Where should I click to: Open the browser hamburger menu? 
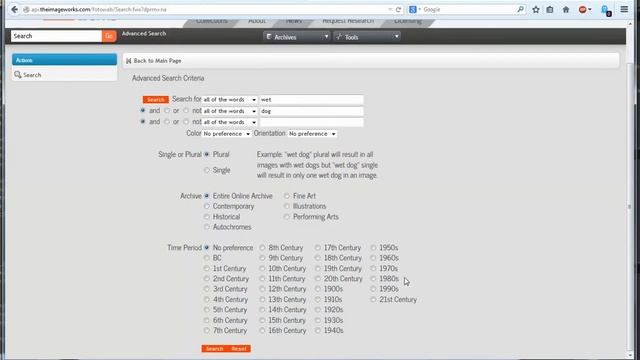(x=624, y=9)
